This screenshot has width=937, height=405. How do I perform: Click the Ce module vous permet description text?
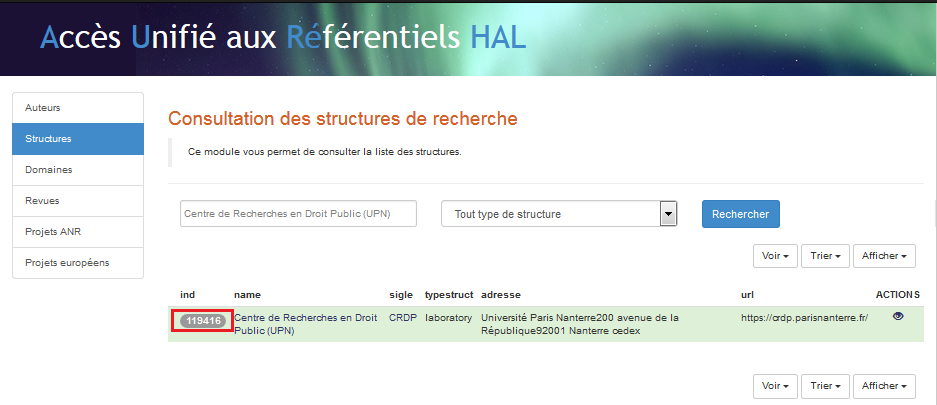(x=324, y=152)
